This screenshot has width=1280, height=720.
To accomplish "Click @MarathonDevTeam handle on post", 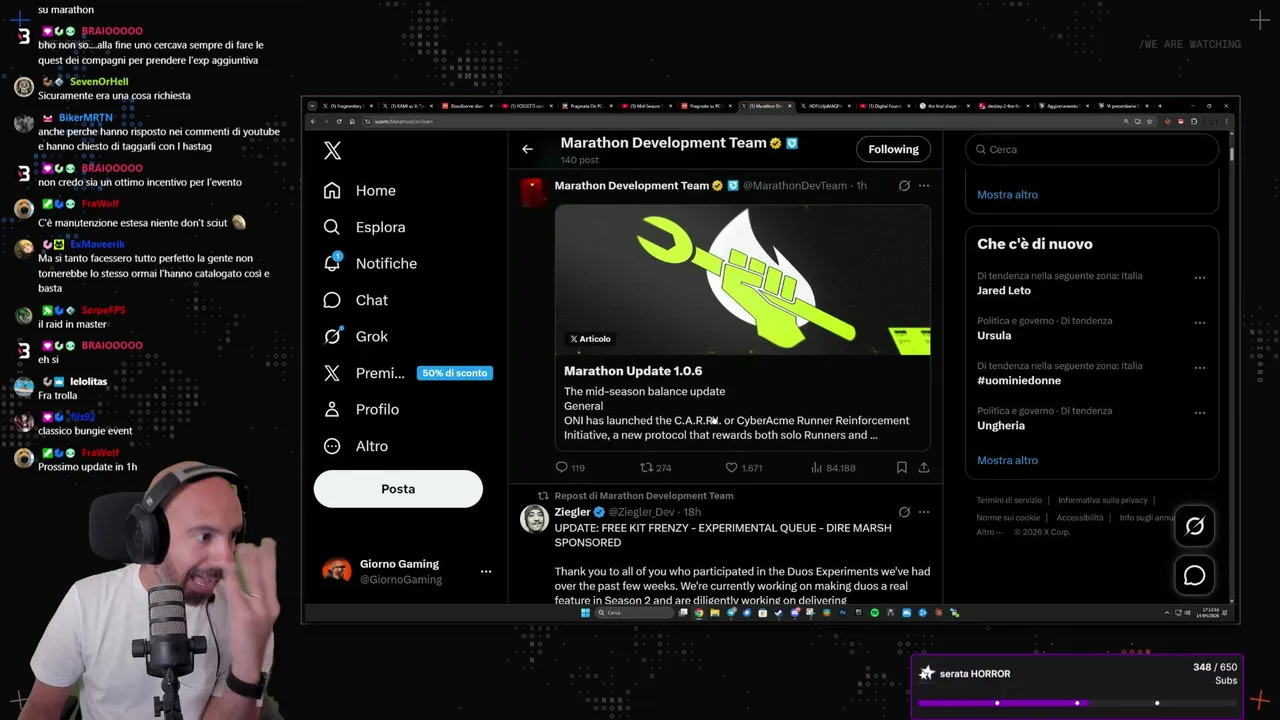I will (794, 185).
